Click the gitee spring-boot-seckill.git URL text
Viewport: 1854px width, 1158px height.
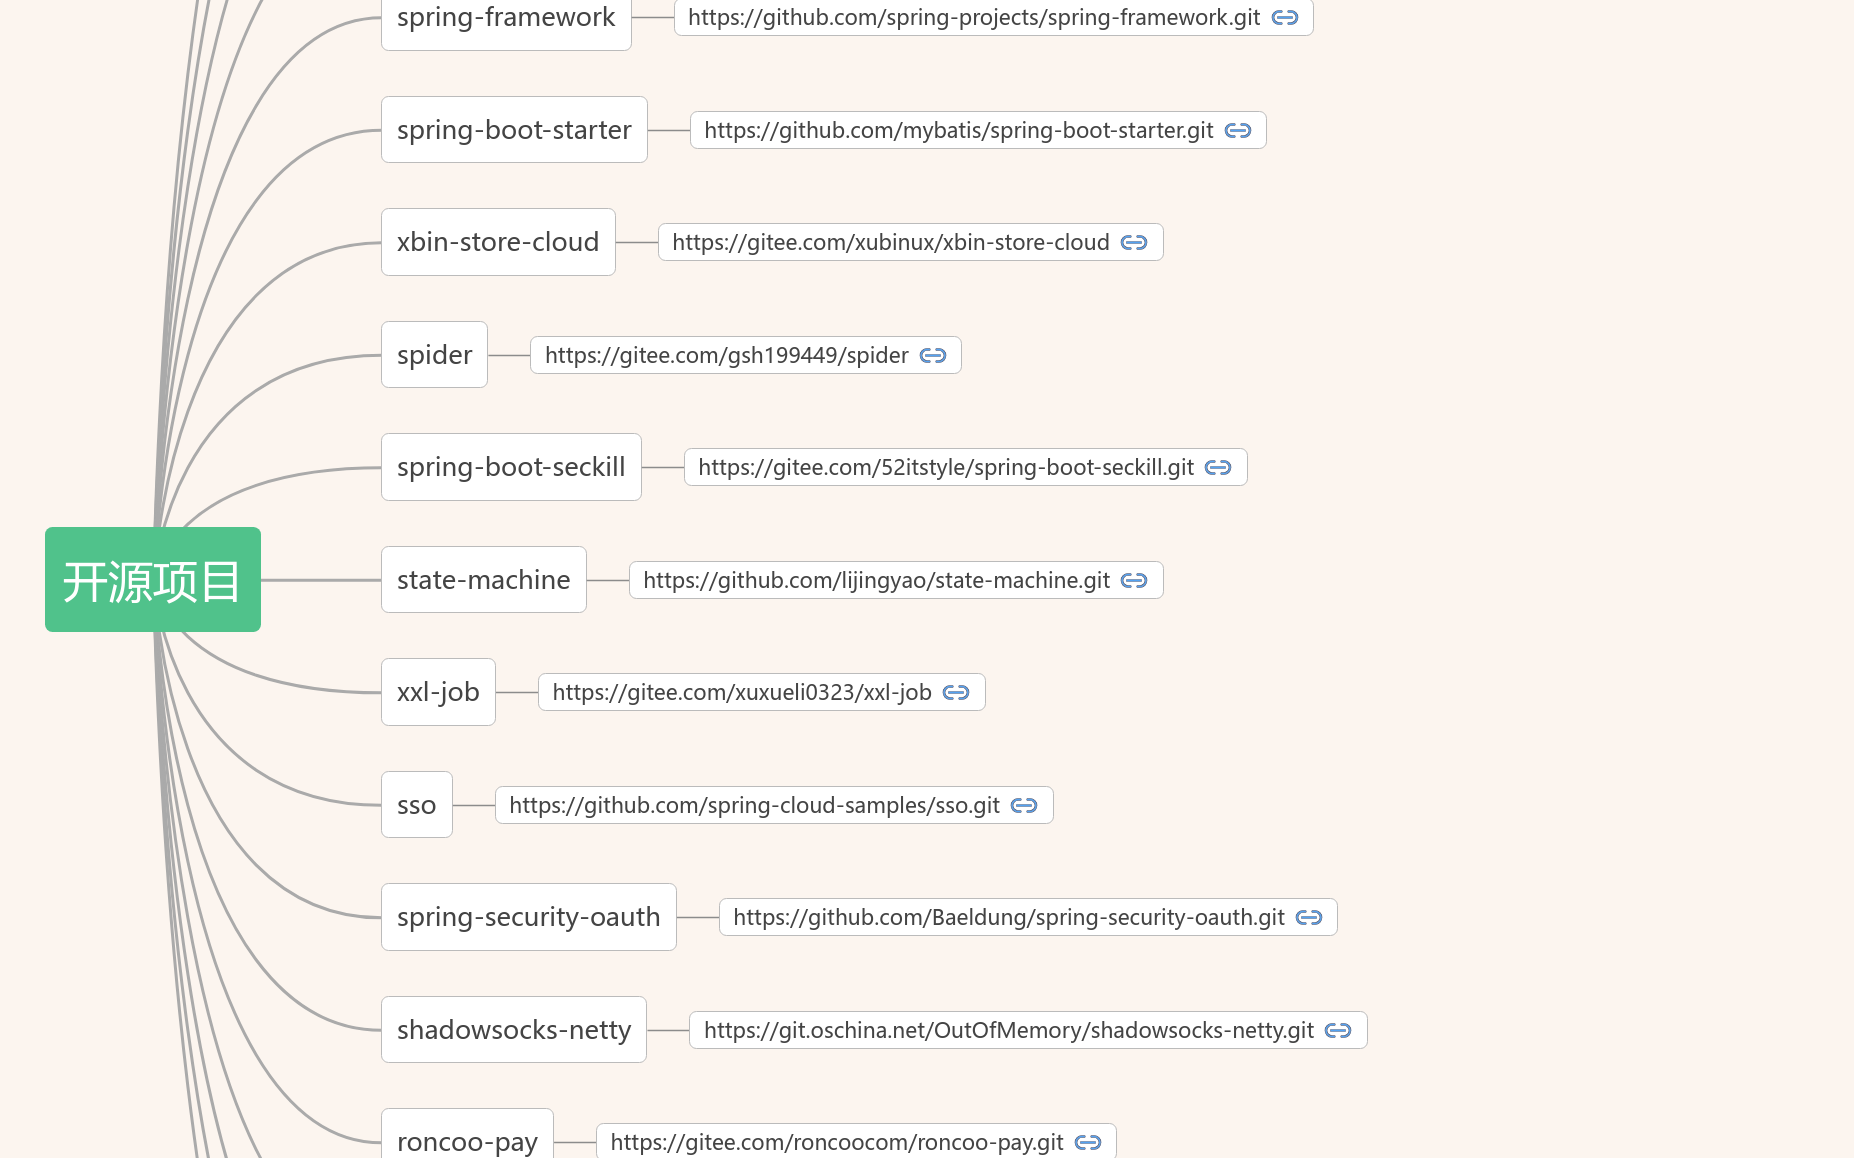(945, 468)
